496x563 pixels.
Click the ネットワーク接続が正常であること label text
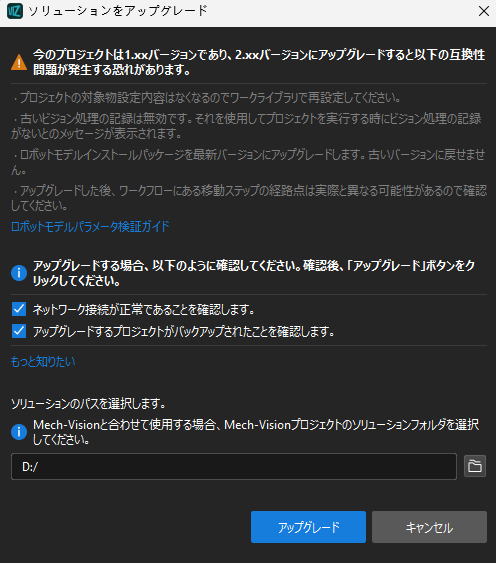point(144,309)
